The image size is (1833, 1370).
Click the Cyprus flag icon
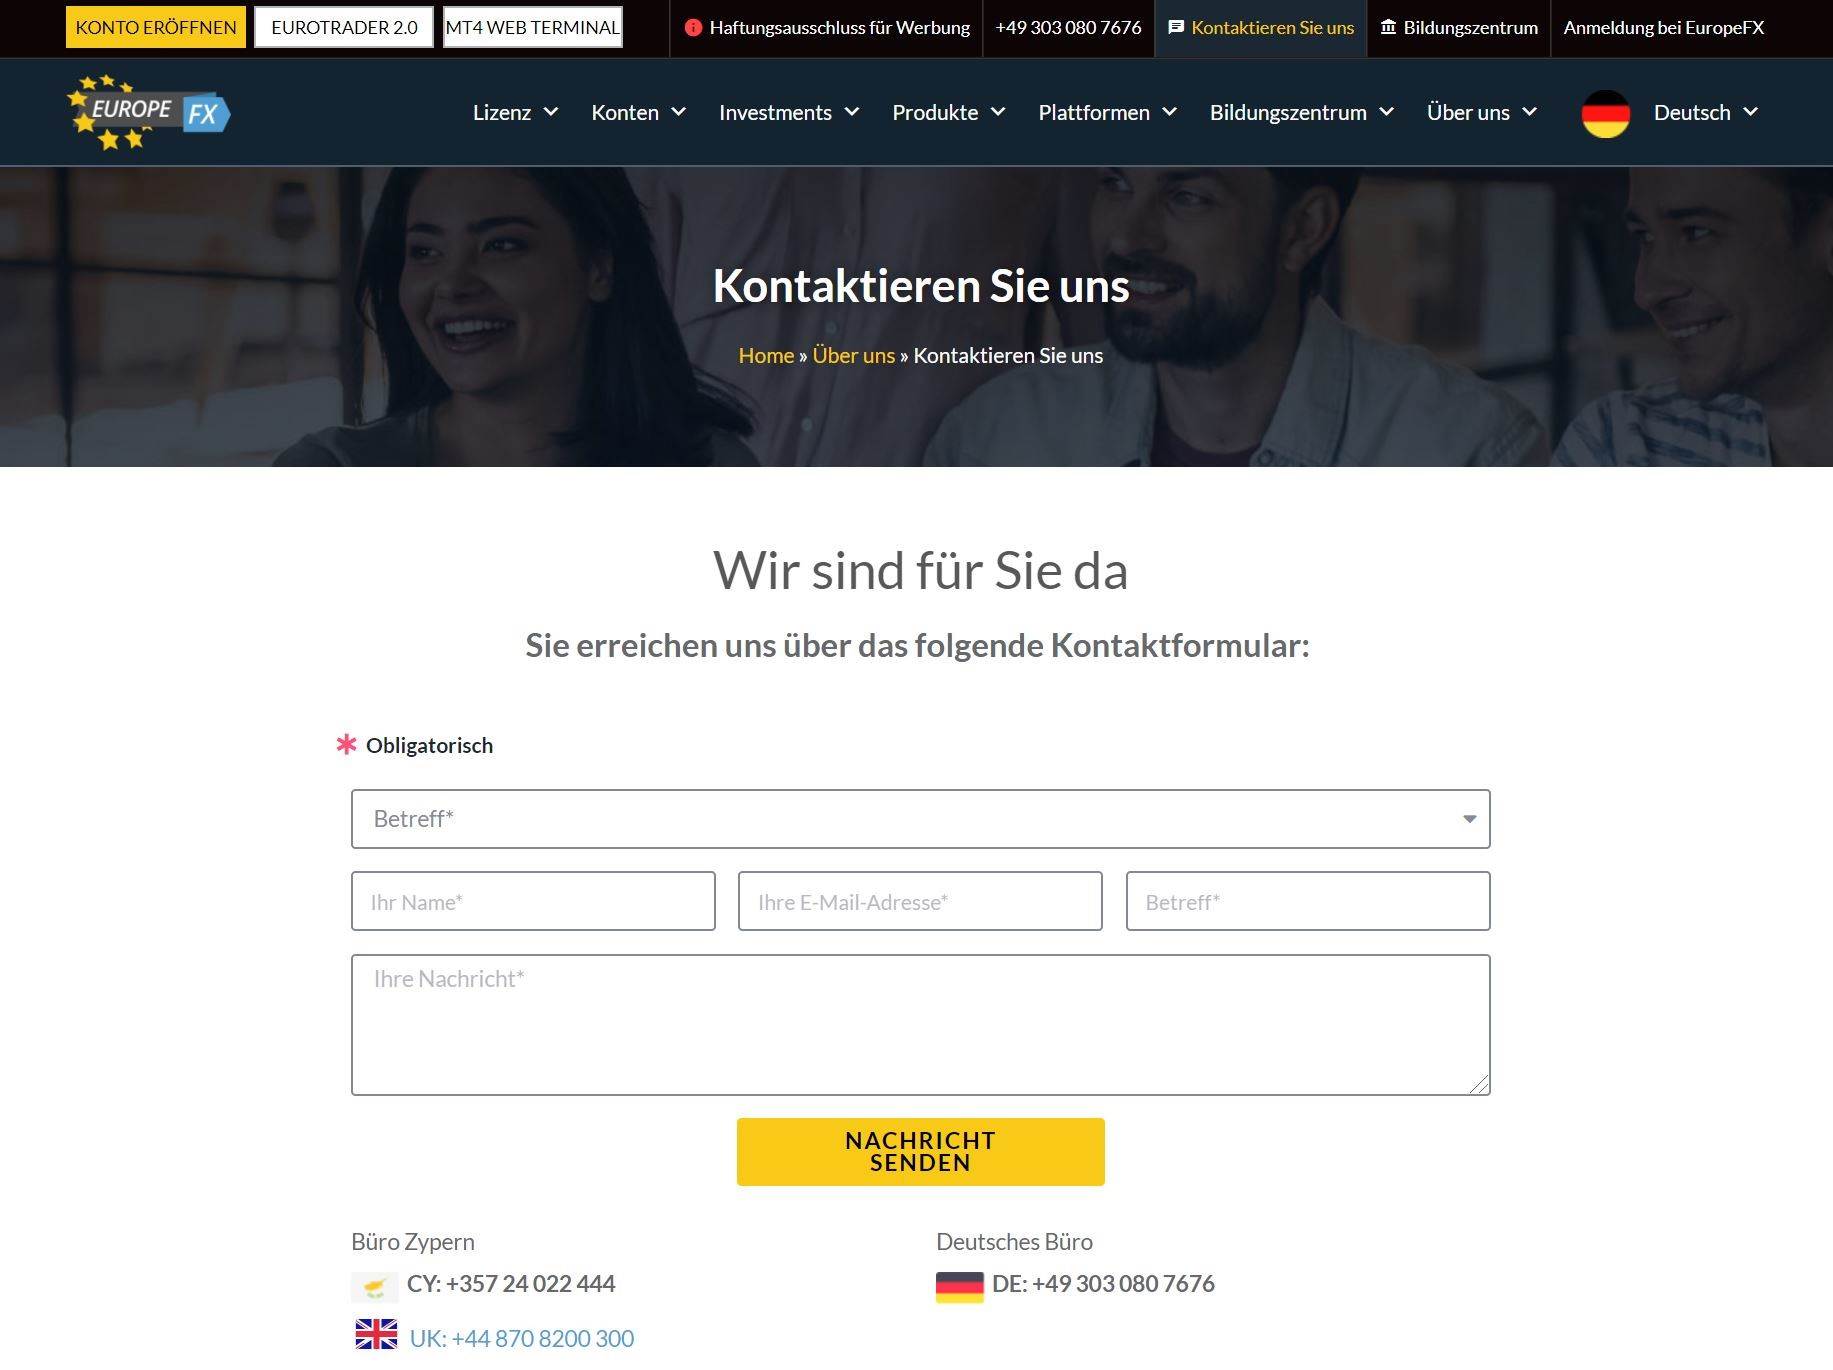tap(375, 1286)
